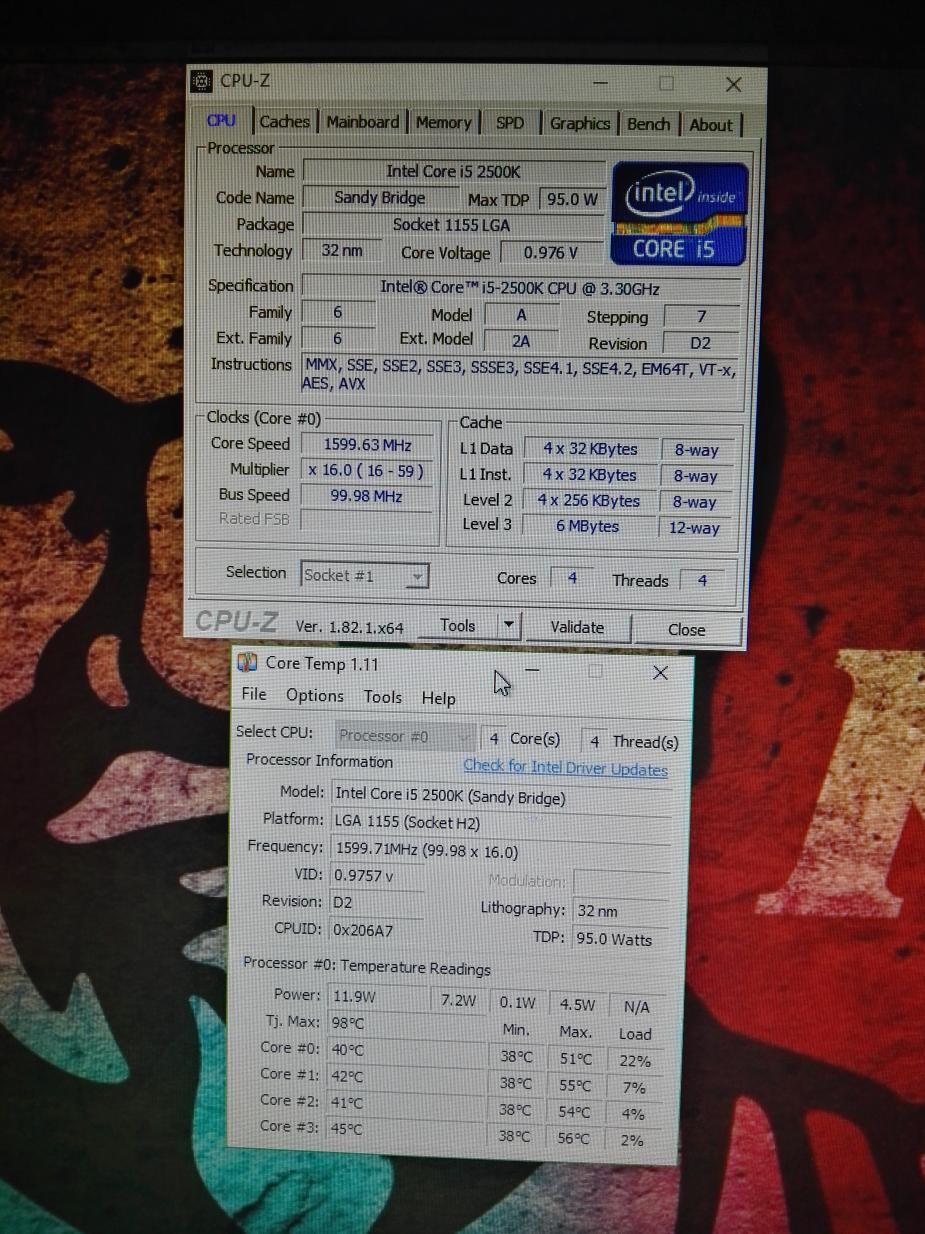Click the Threads count value in CPU-Z
The image size is (925, 1234).
pyautogui.click(x=702, y=580)
